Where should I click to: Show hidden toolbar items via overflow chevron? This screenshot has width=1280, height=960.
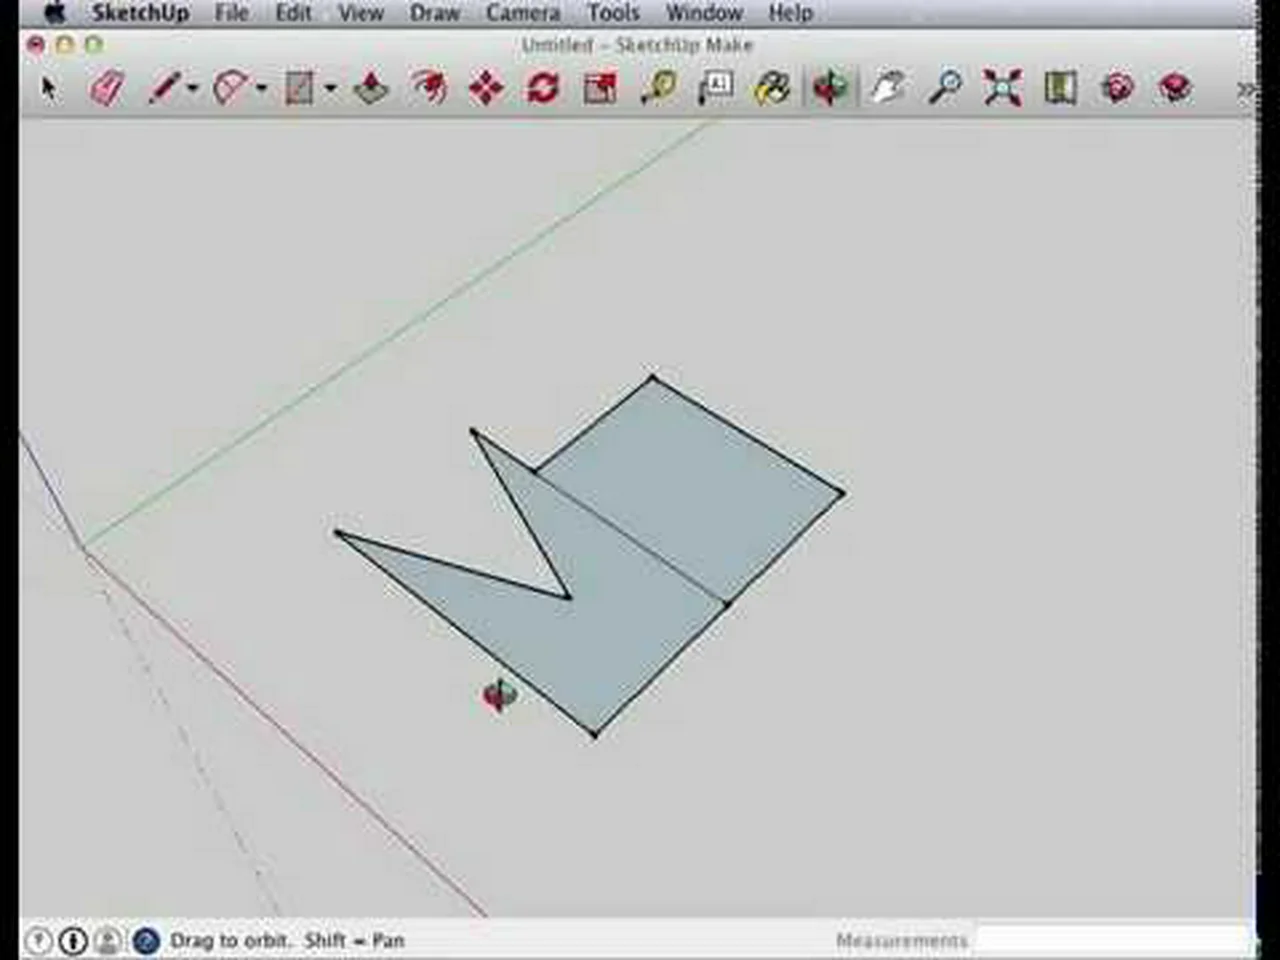pos(1245,89)
